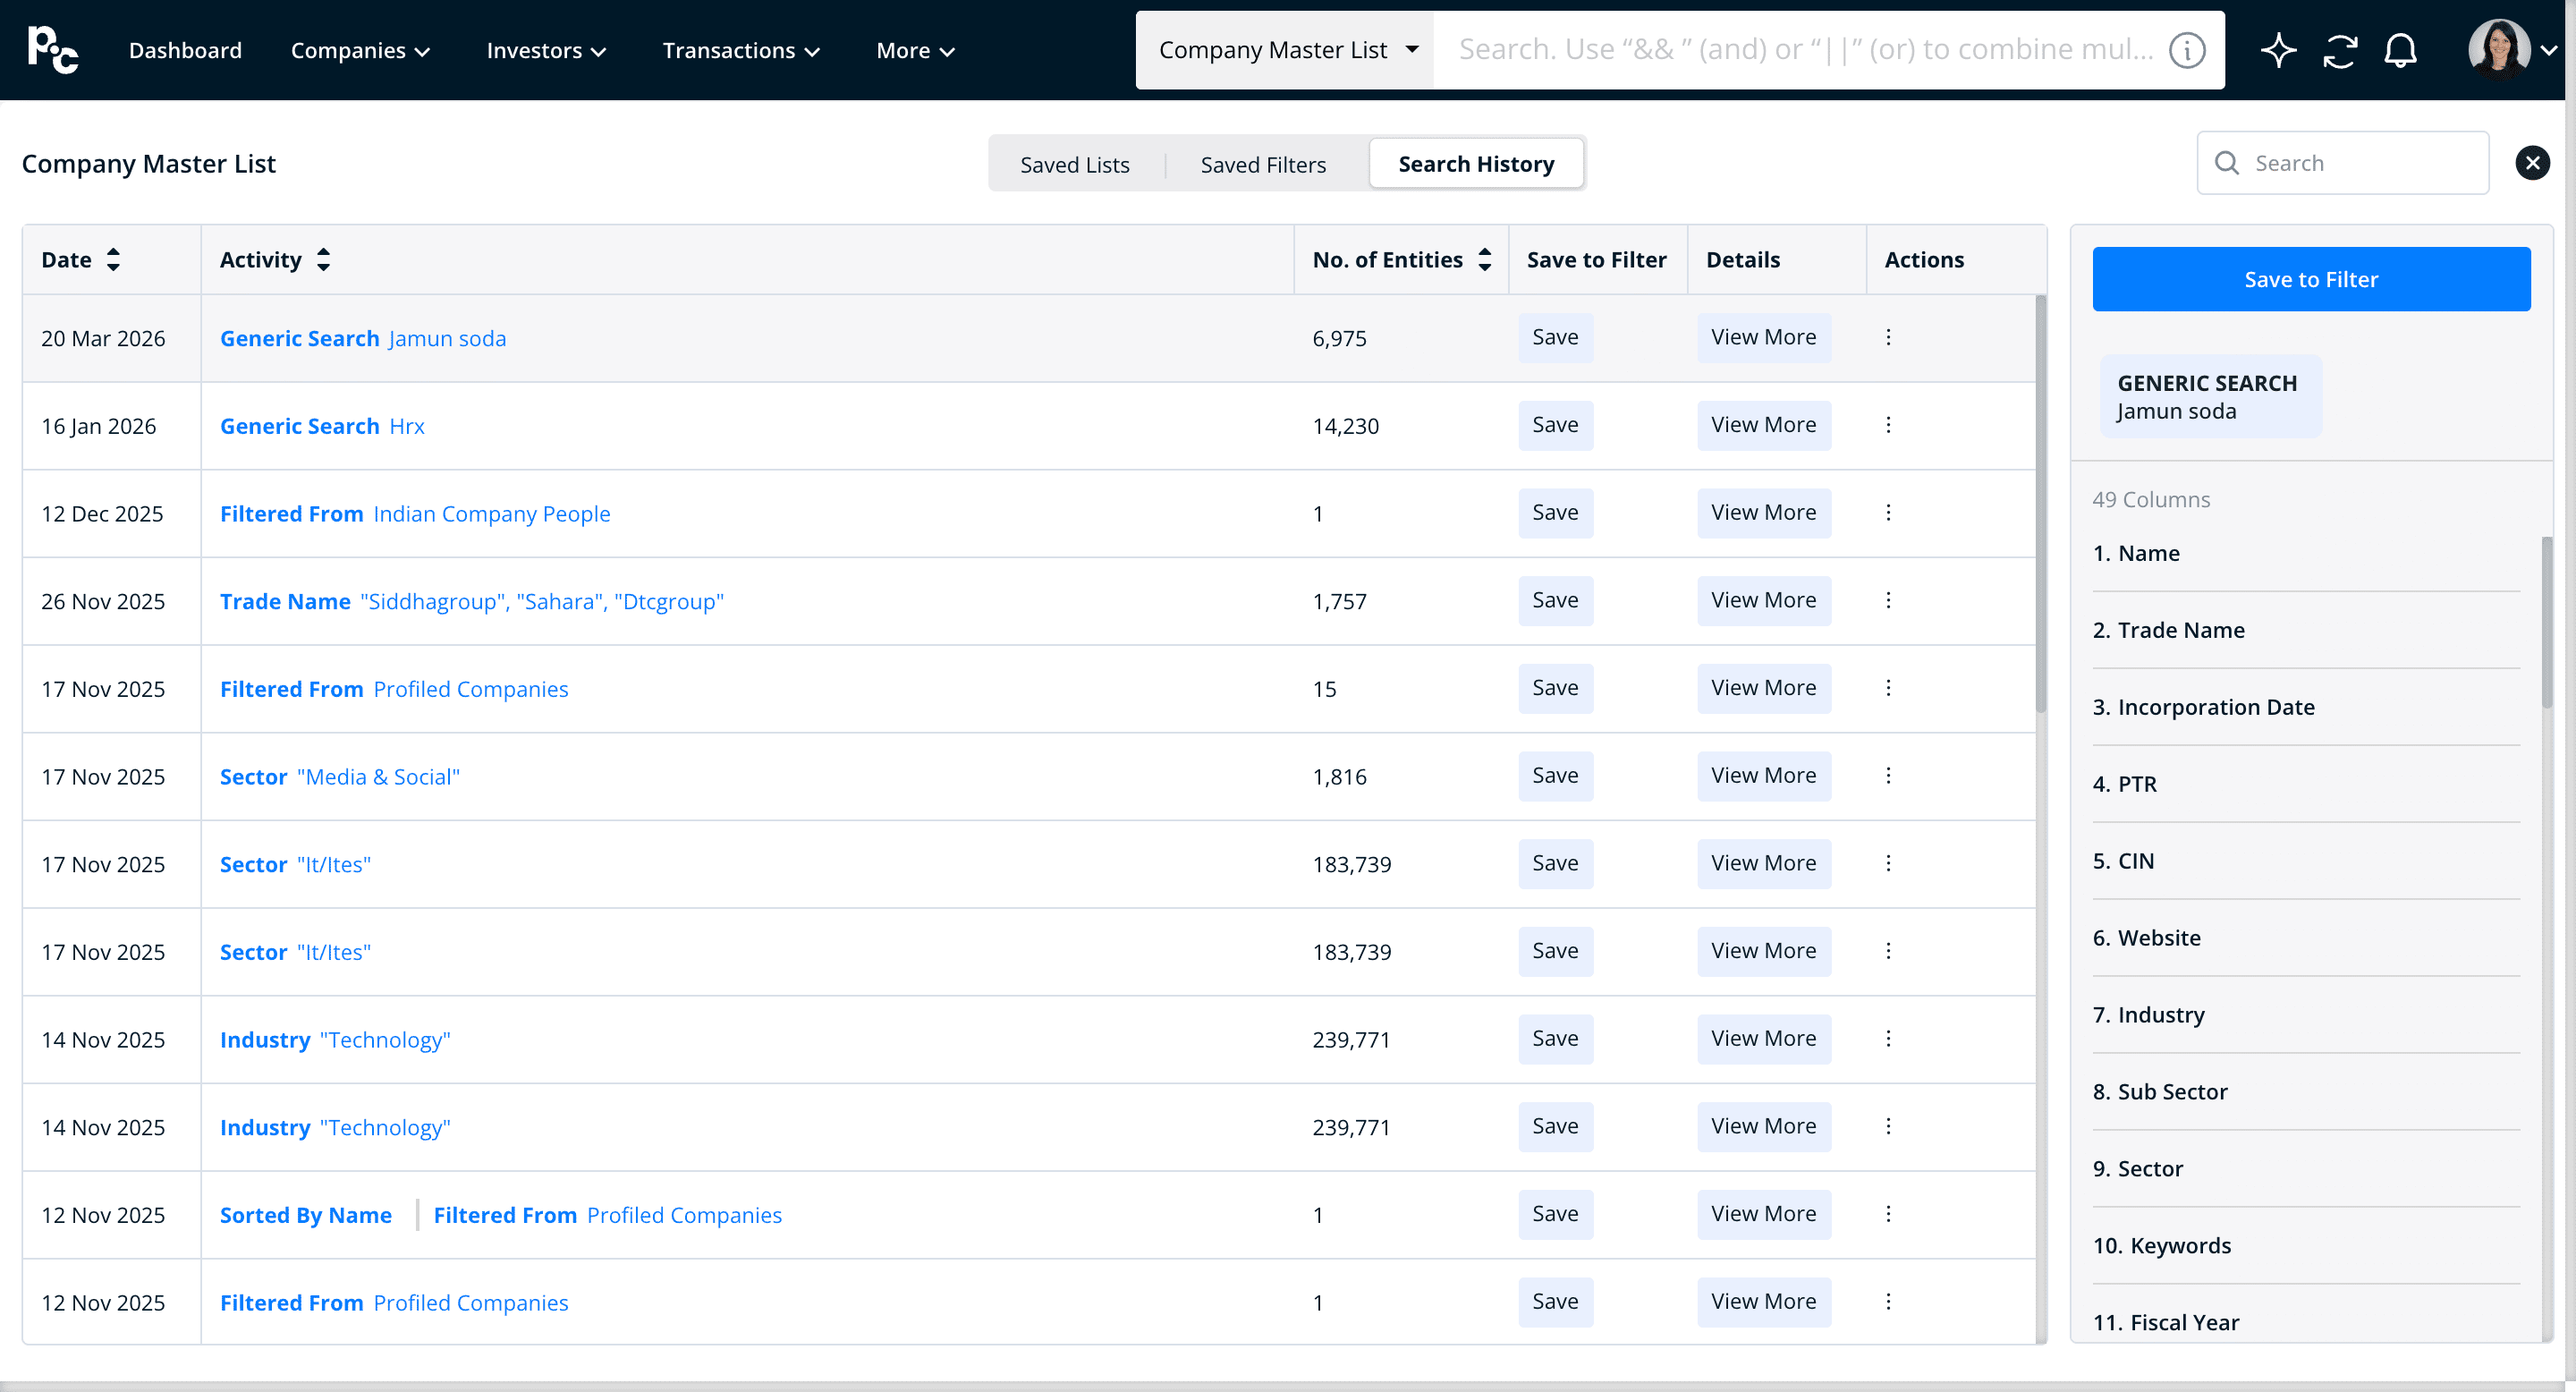Click the 14,230 entities value
The image size is (2576, 1392).
pos(1345,427)
